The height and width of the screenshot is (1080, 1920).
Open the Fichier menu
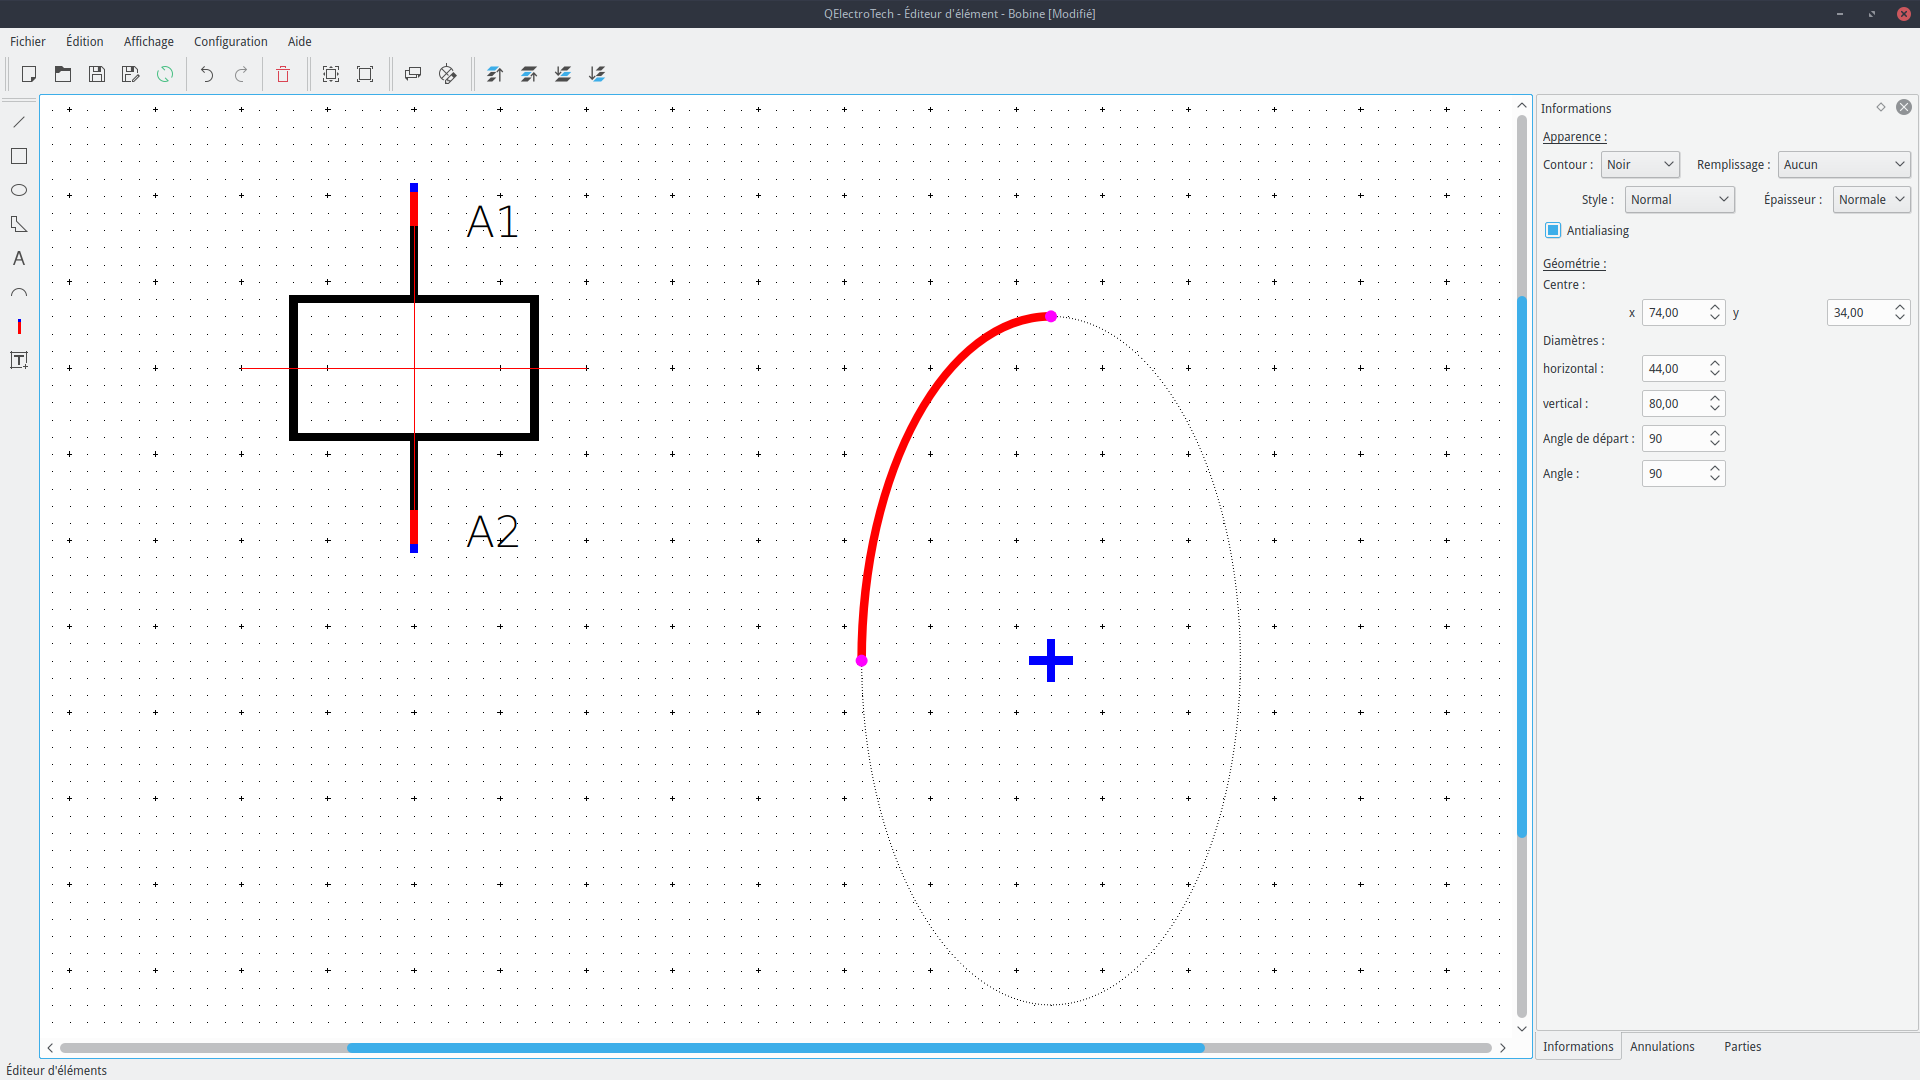pyautogui.click(x=28, y=41)
